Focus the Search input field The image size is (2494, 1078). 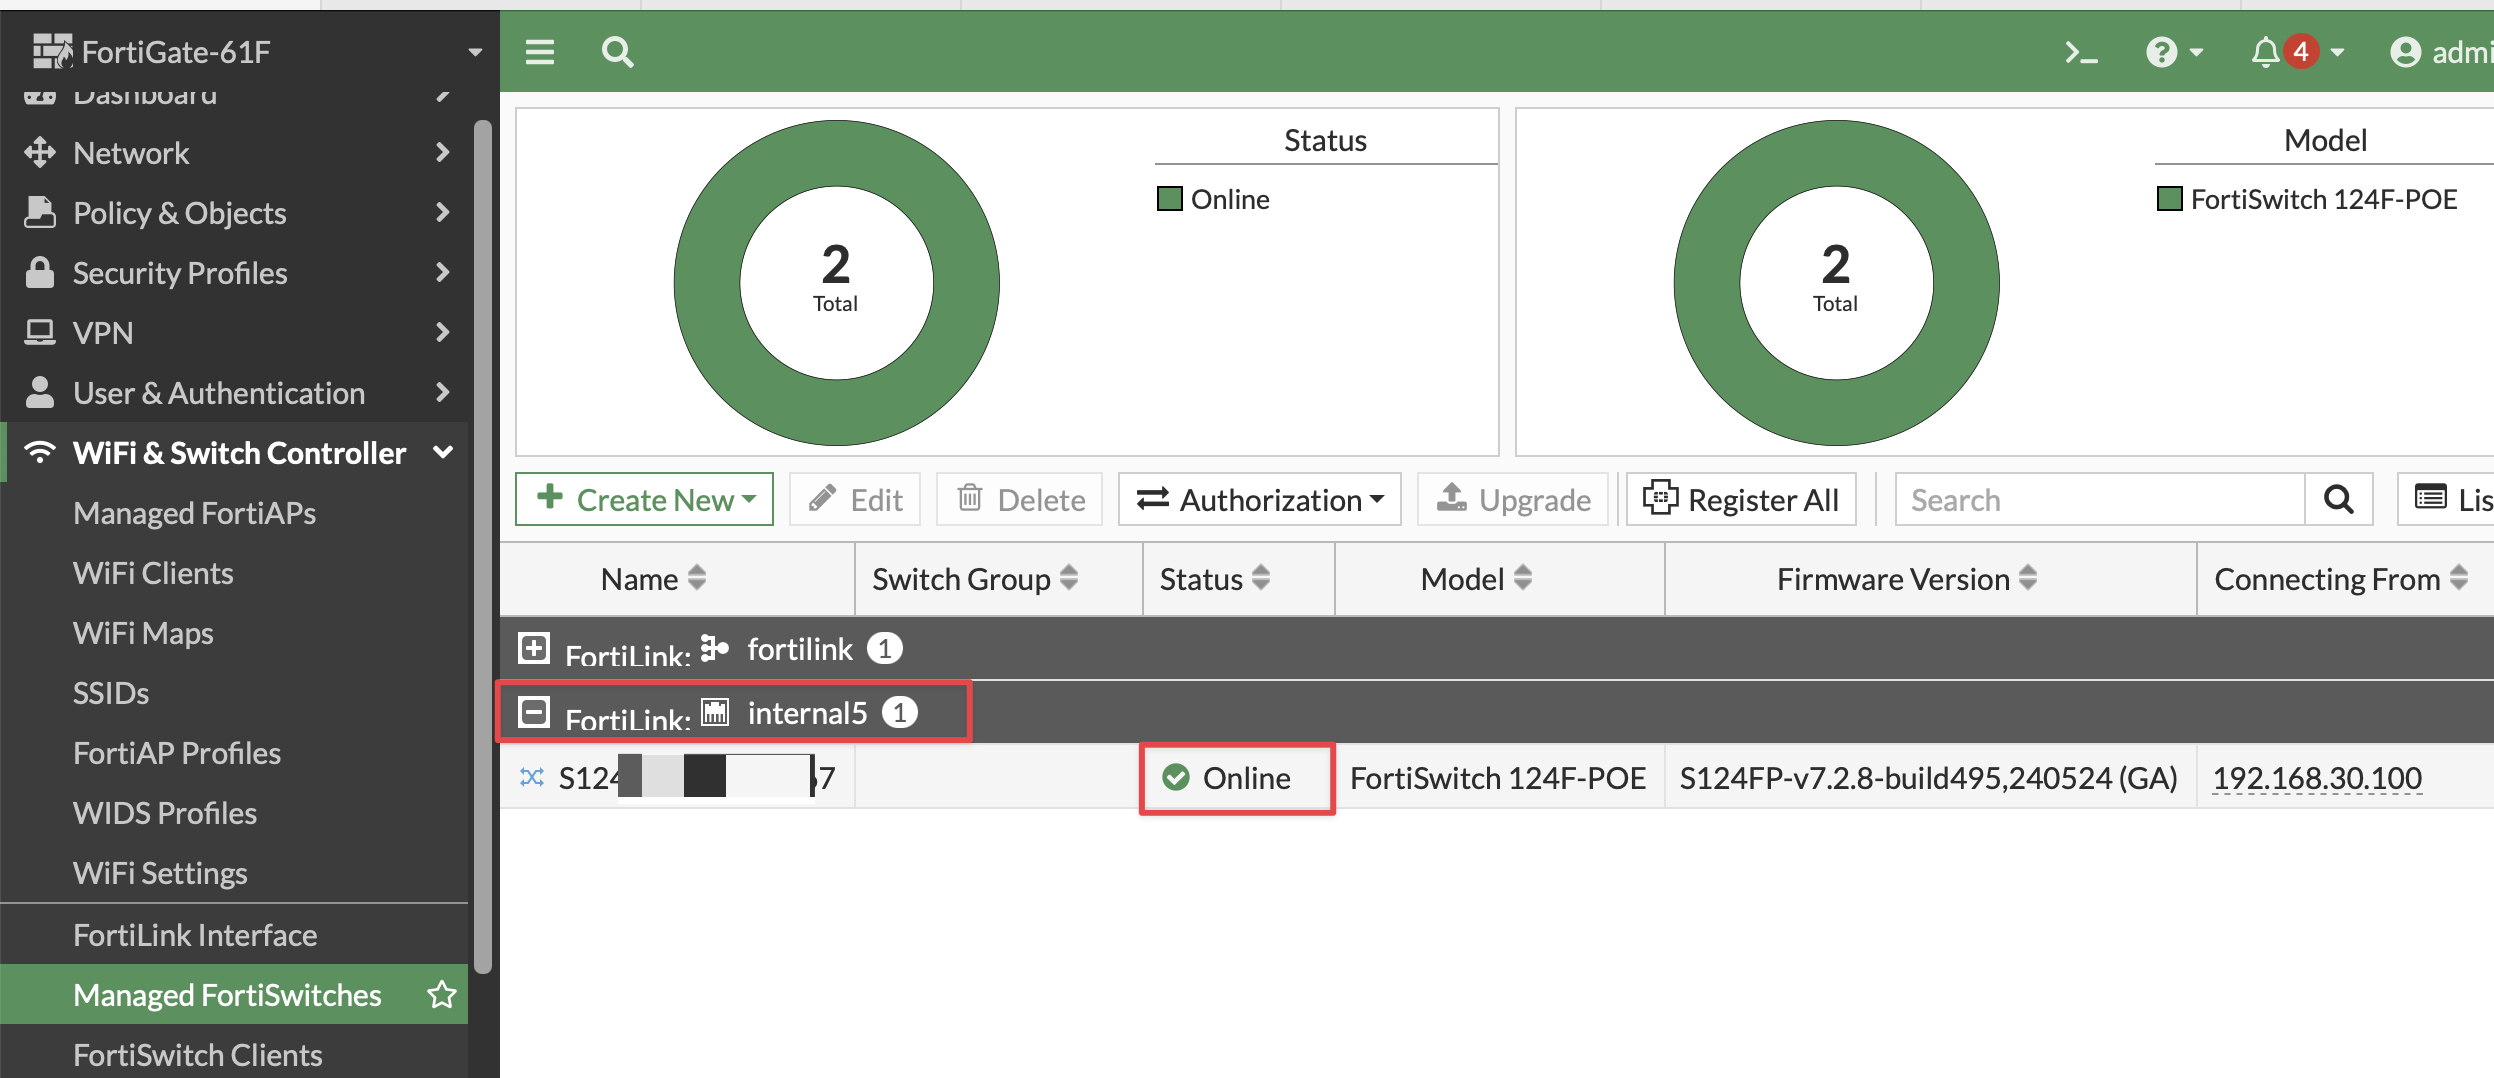coord(2100,499)
